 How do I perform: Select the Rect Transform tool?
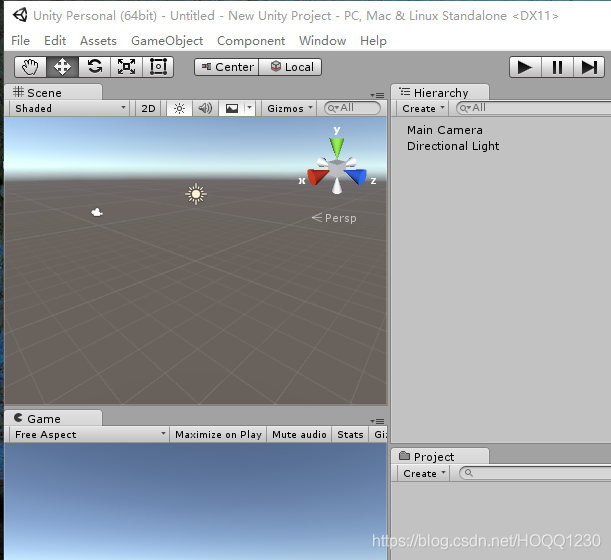coord(158,67)
